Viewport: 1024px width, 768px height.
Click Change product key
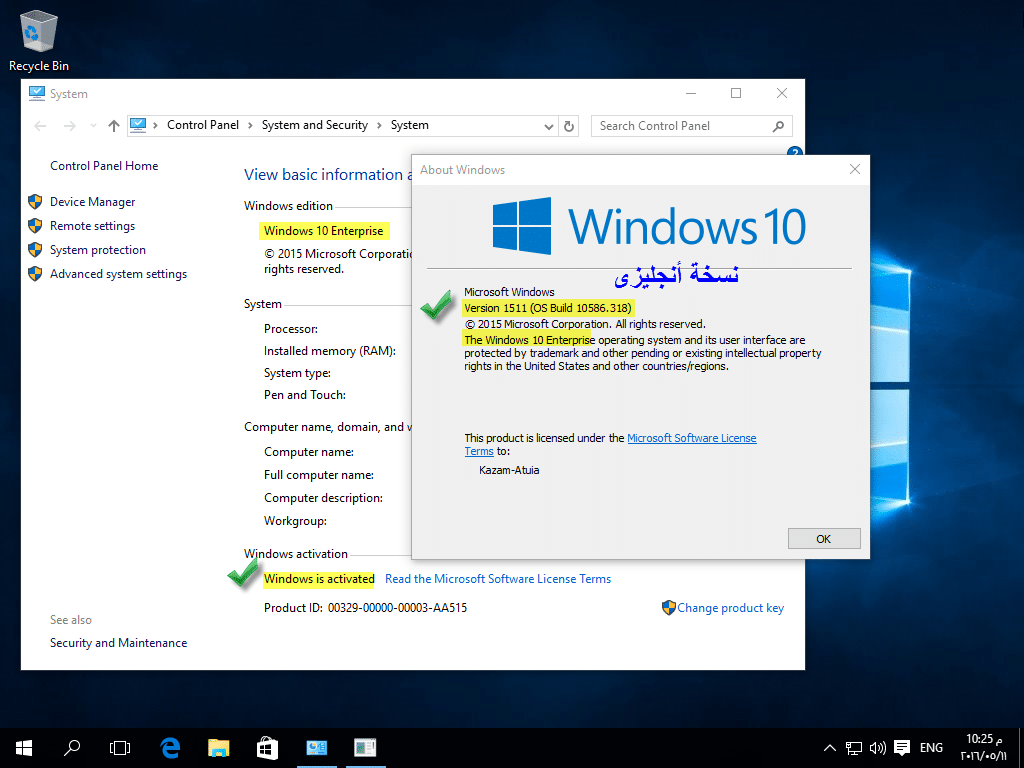click(730, 608)
